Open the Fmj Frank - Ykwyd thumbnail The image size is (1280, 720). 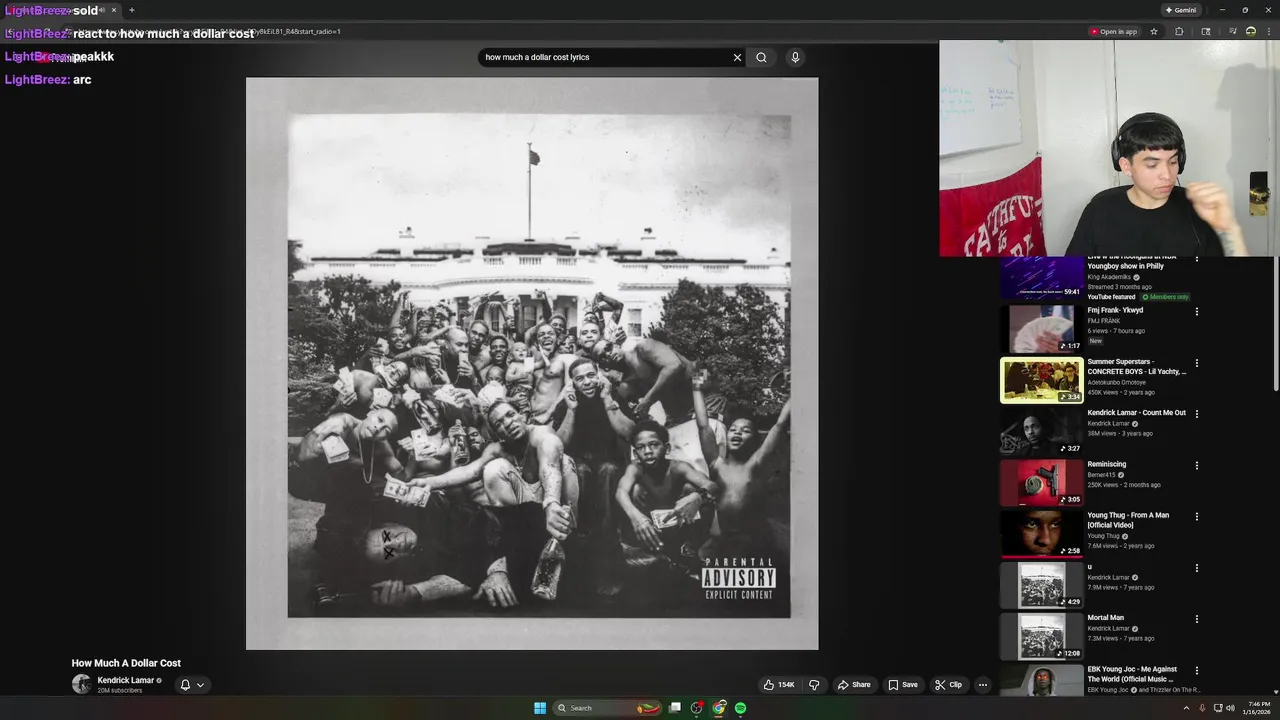(x=1042, y=328)
